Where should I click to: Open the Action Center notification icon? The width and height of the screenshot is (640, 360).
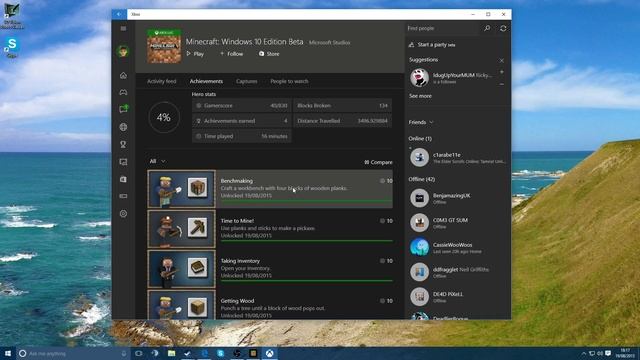coord(608,353)
